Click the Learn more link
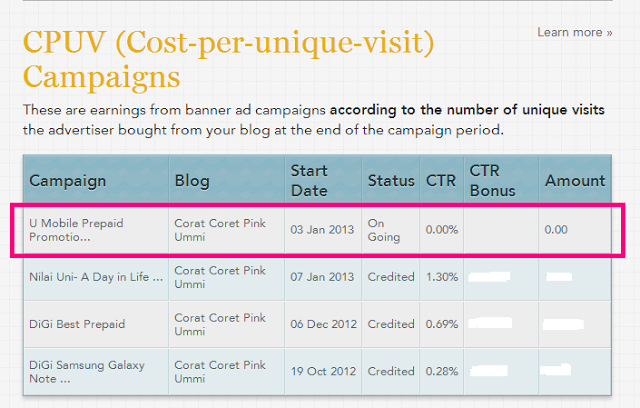This screenshot has width=640, height=408. (575, 32)
